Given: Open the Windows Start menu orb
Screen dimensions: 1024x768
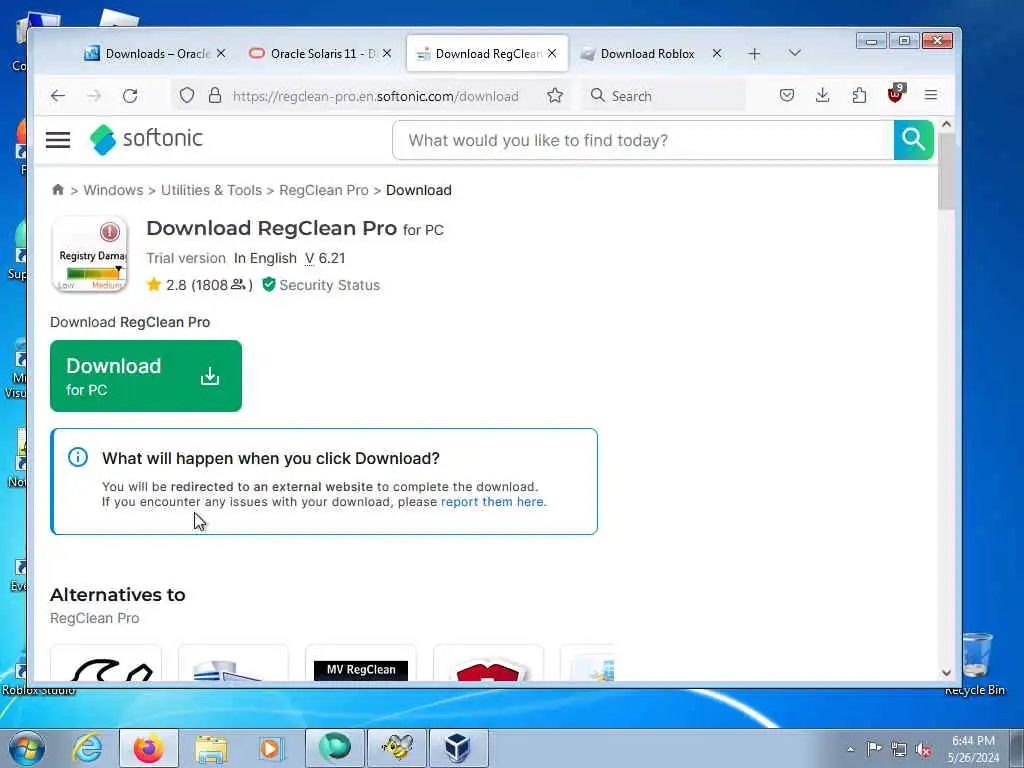Looking at the screenshot, I should (27, 748).
